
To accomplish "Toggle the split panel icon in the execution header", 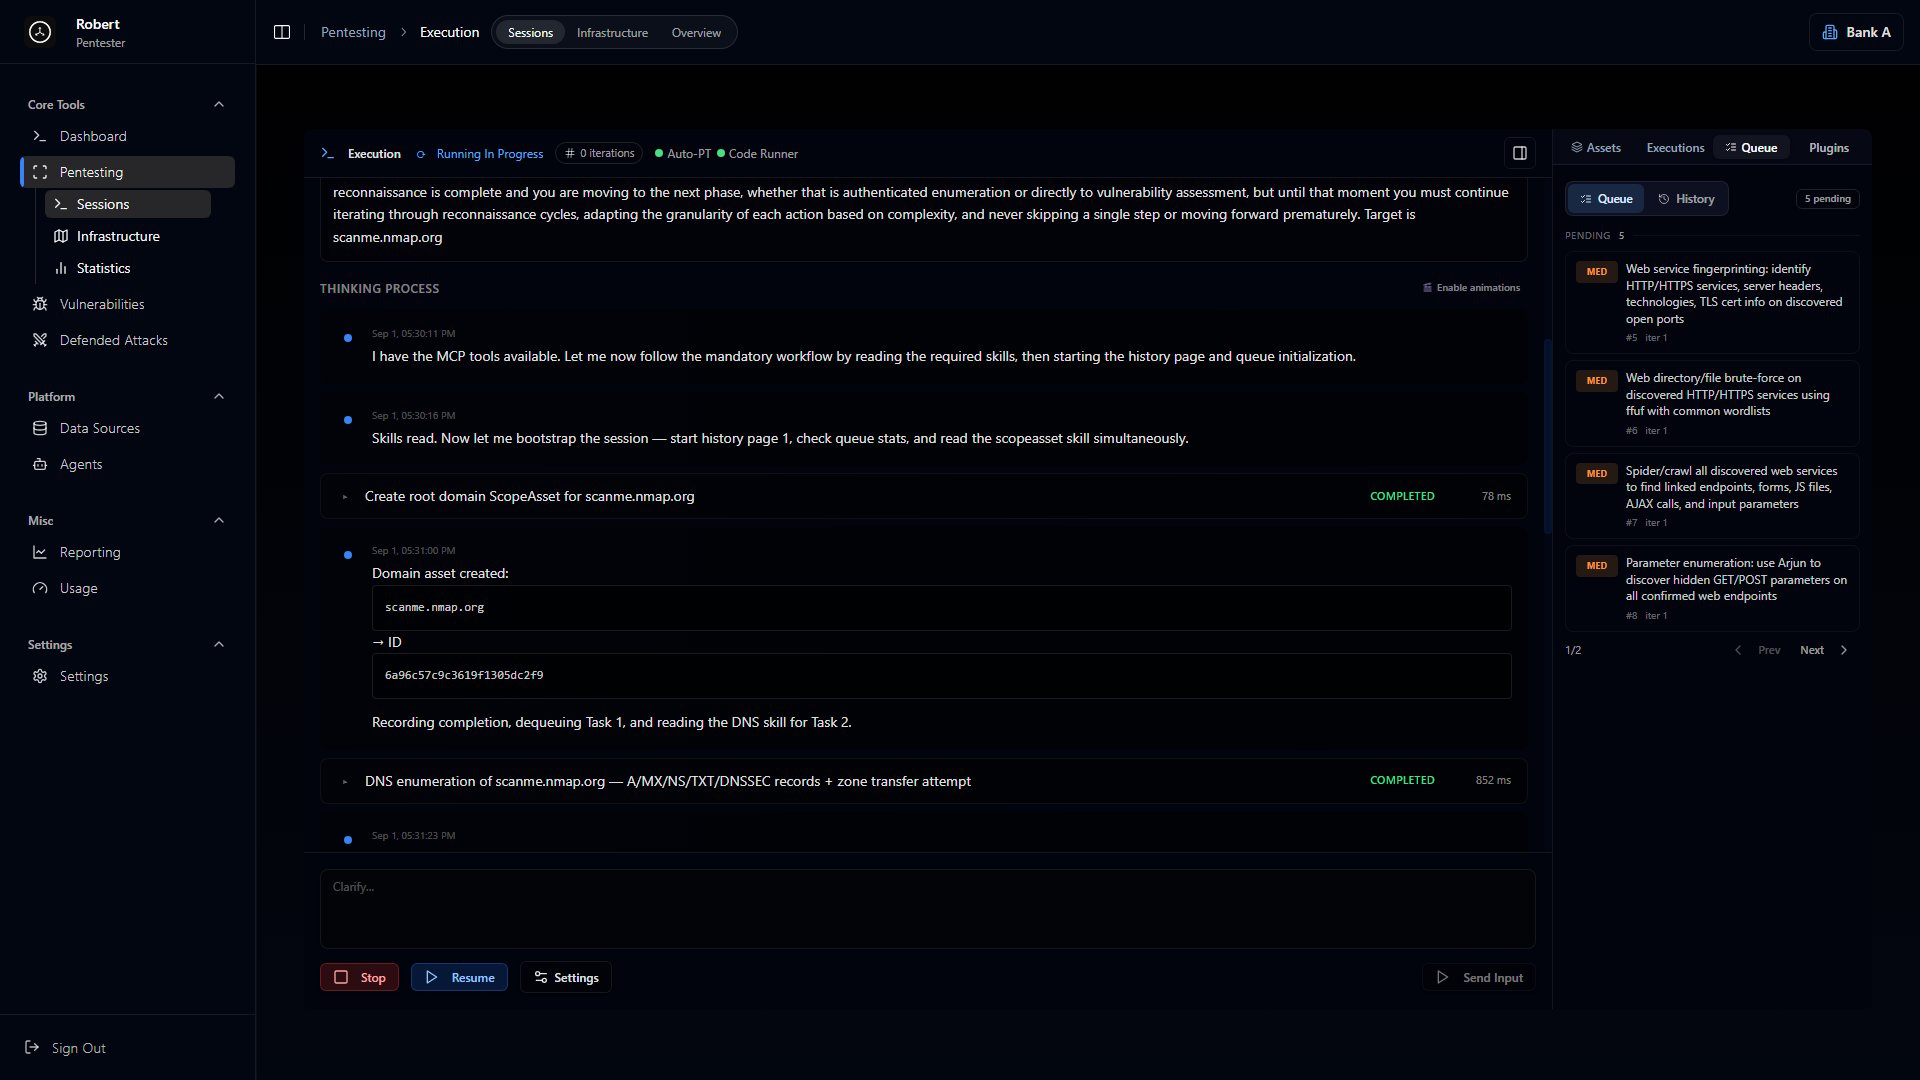I will pyautogui.click(x=1520, y=153).
